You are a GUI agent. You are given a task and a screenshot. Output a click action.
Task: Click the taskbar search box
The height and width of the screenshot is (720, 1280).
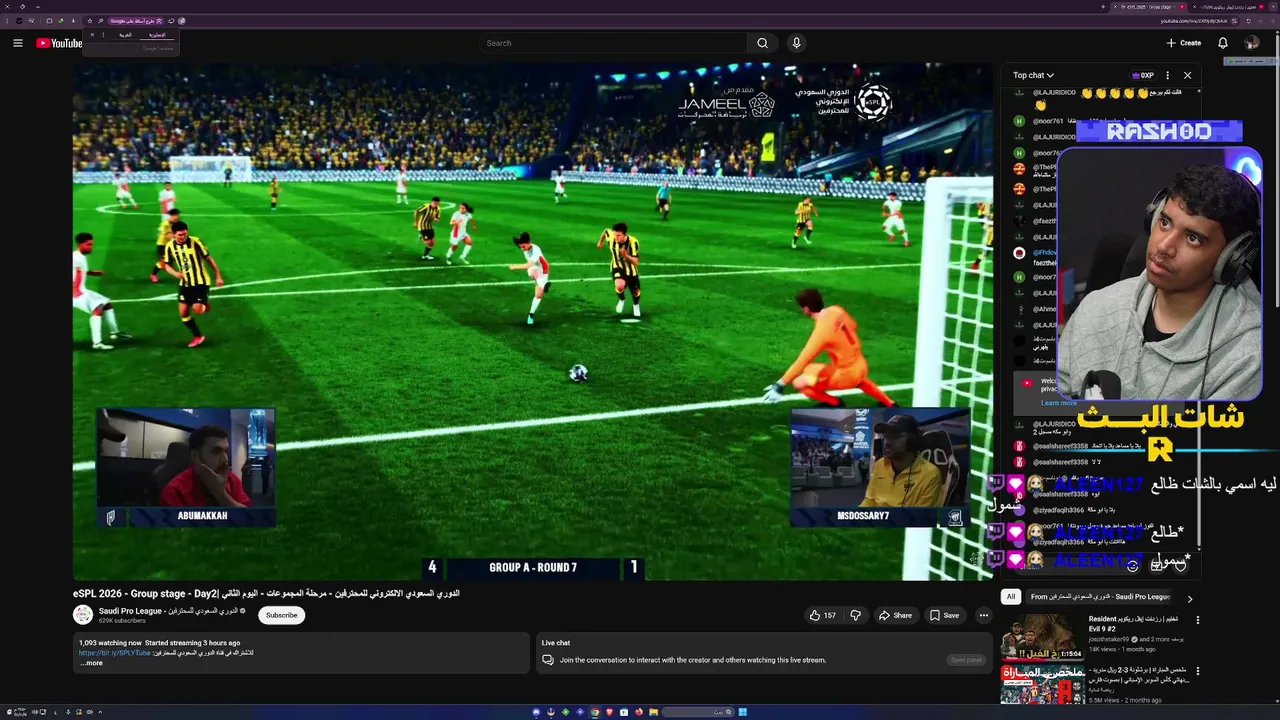[x=698, y=712]
